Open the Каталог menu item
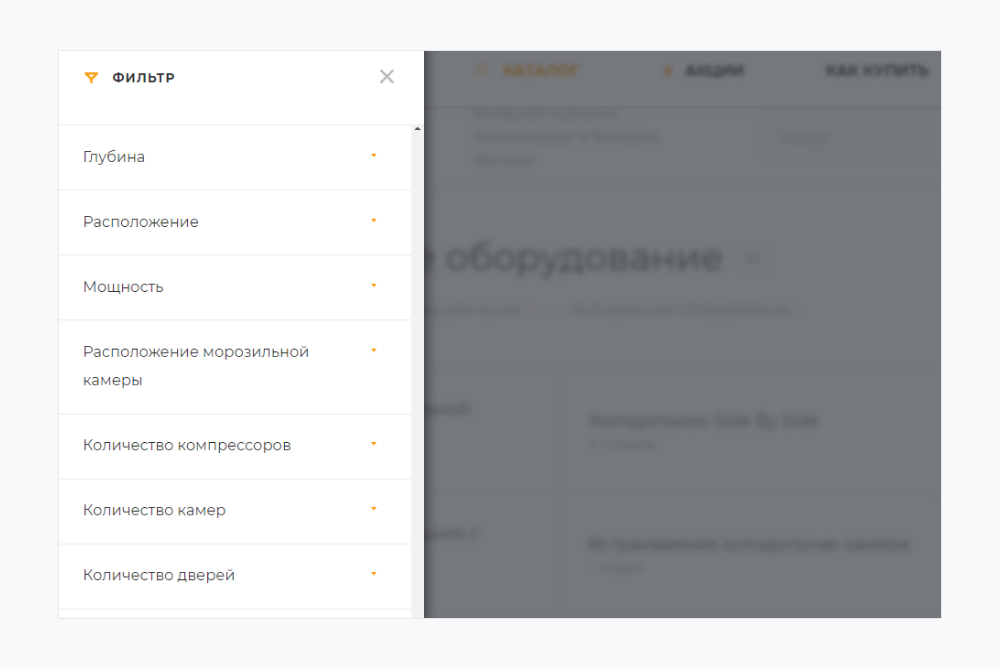1000x669 pixels. tap(540, 71)
